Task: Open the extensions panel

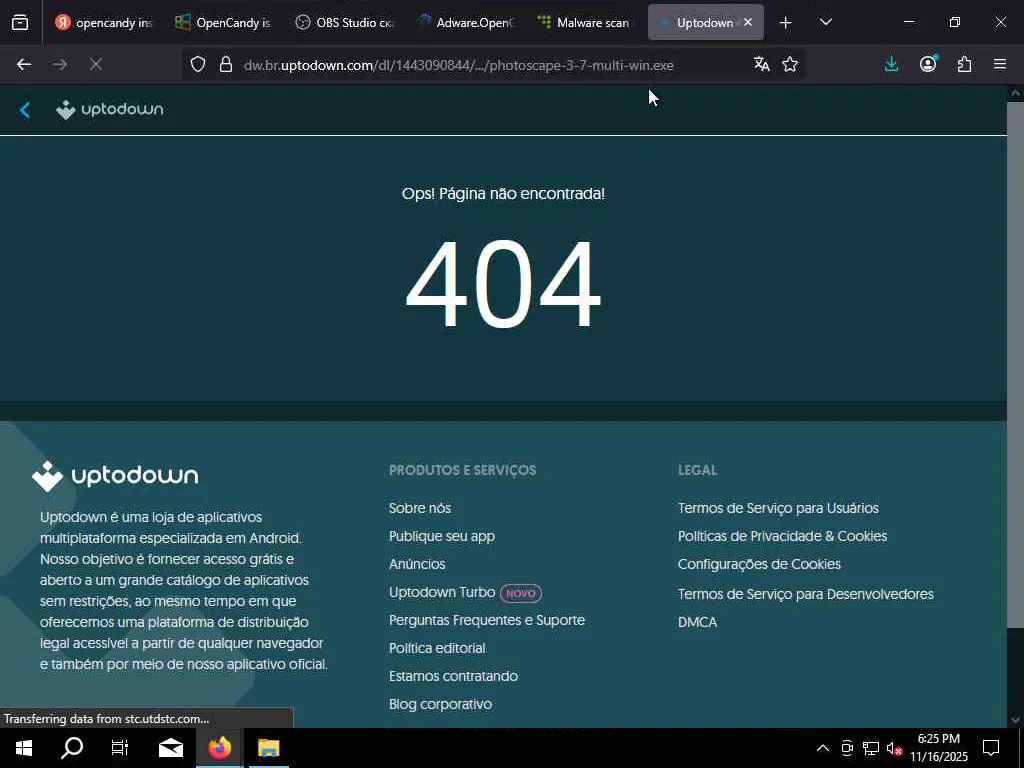Action: [964, 64]
